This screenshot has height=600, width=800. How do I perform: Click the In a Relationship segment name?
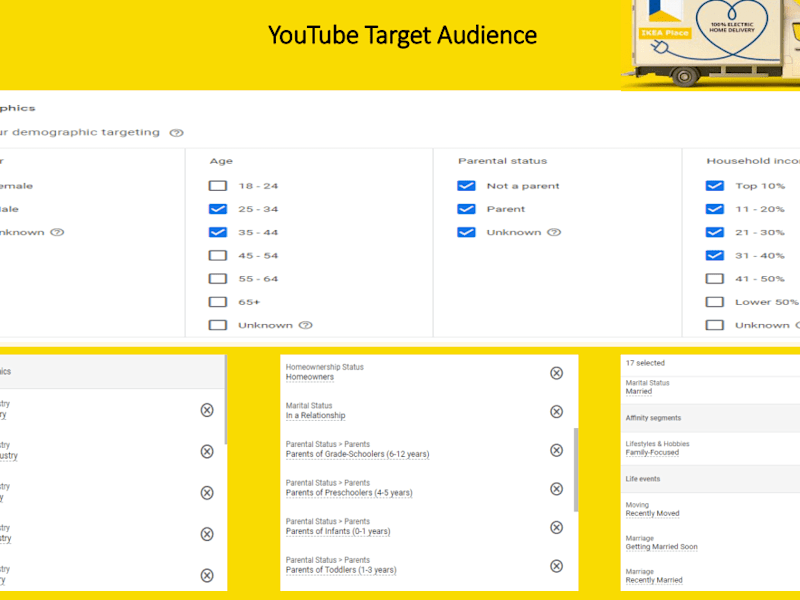click(x=315, y=415)
